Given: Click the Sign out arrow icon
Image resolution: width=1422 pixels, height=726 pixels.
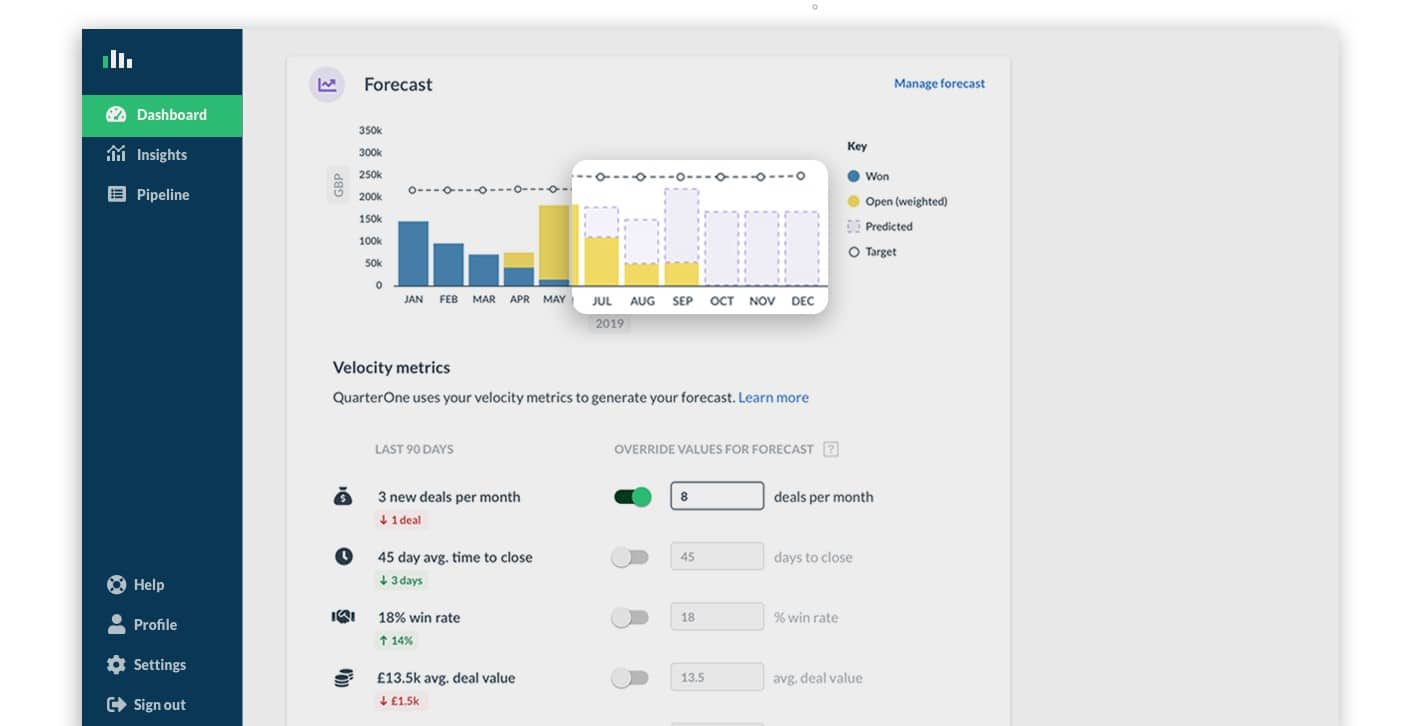Looking at the screenshot, I should pos(116,705).
